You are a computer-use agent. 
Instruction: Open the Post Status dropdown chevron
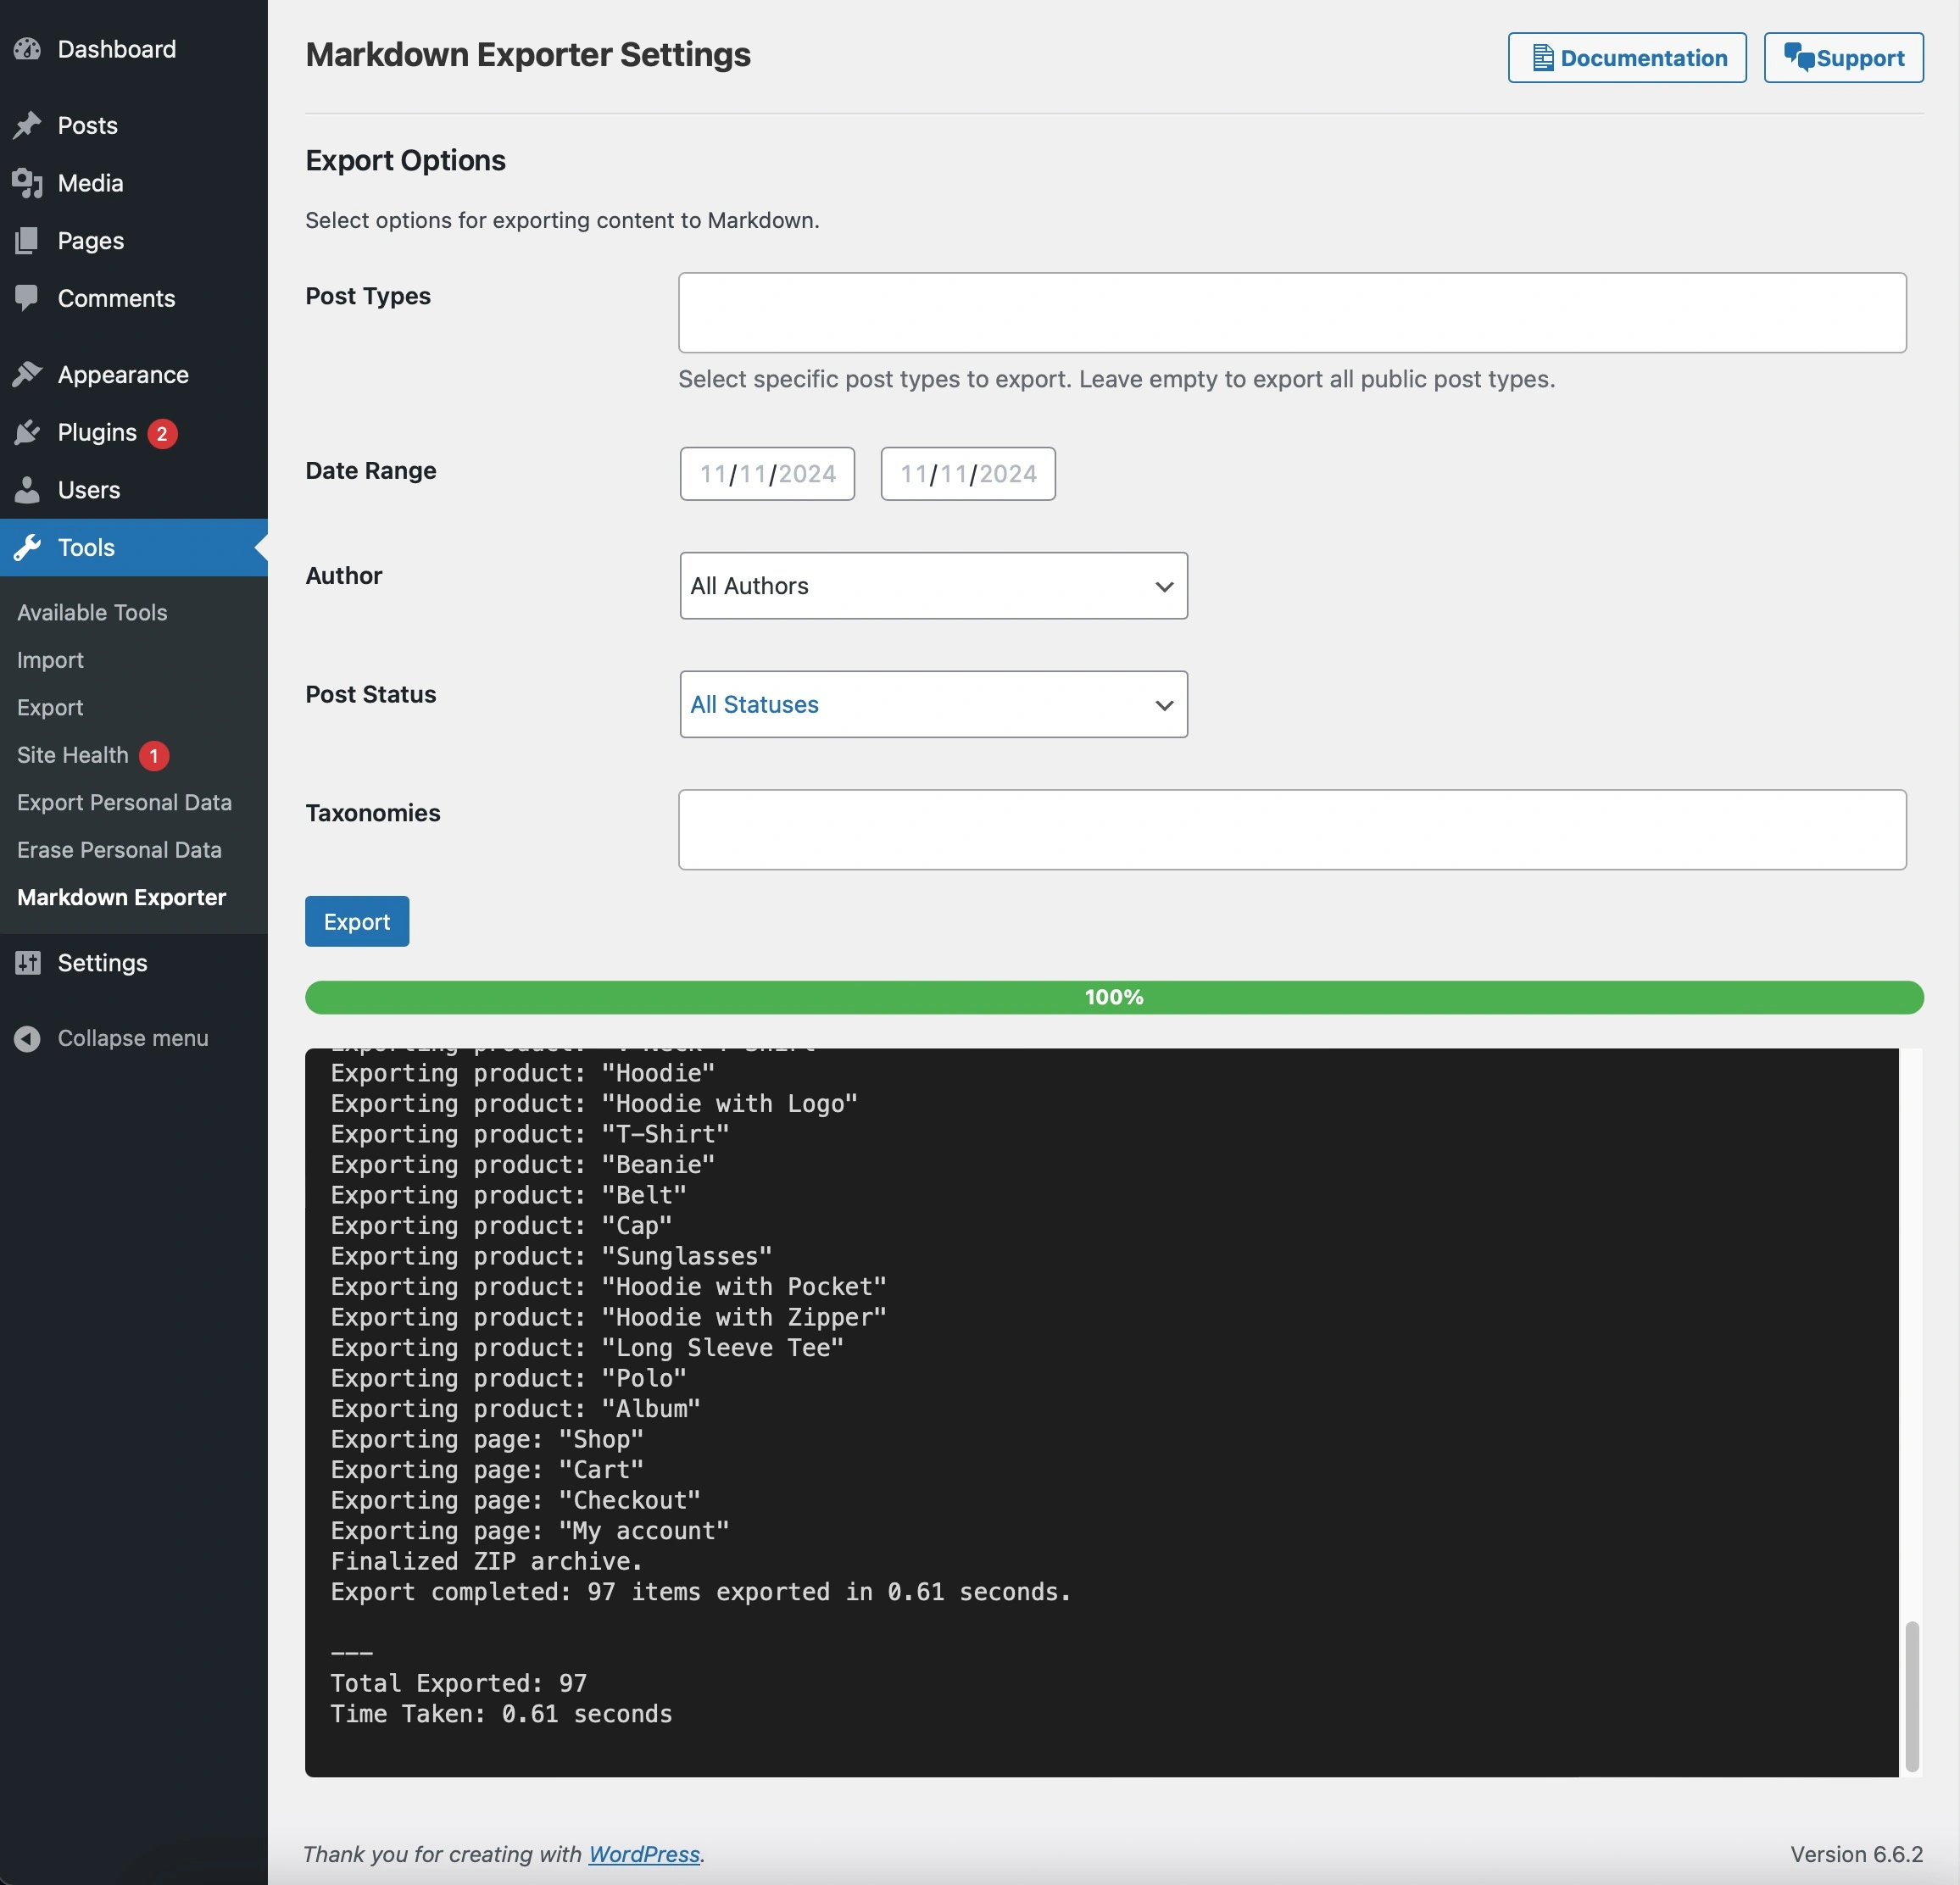click(x=1164, y=706)
